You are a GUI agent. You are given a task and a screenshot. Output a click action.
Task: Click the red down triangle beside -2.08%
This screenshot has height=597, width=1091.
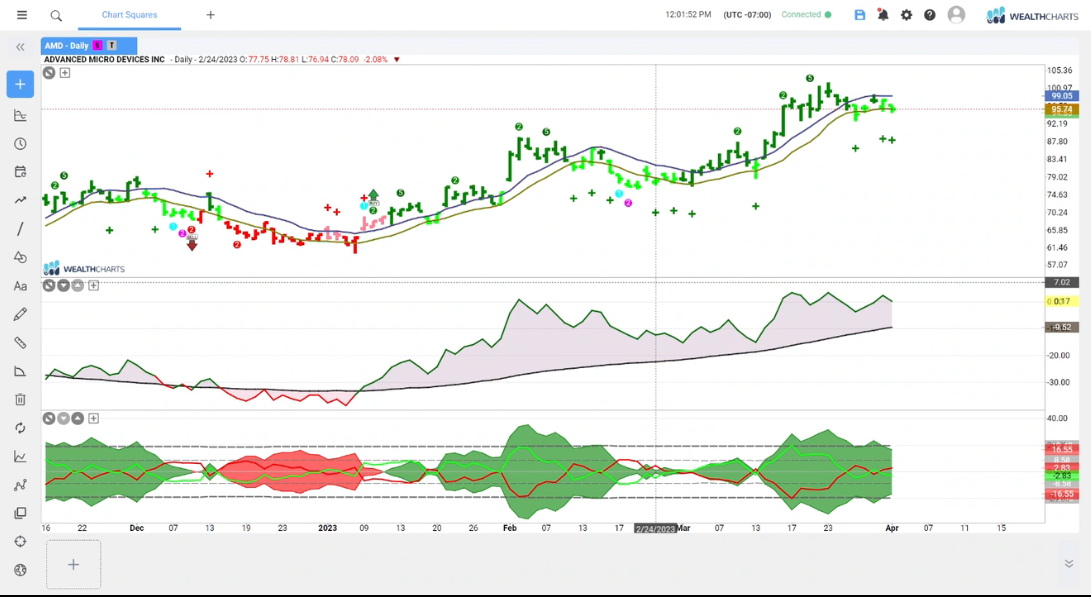[397, 60]
